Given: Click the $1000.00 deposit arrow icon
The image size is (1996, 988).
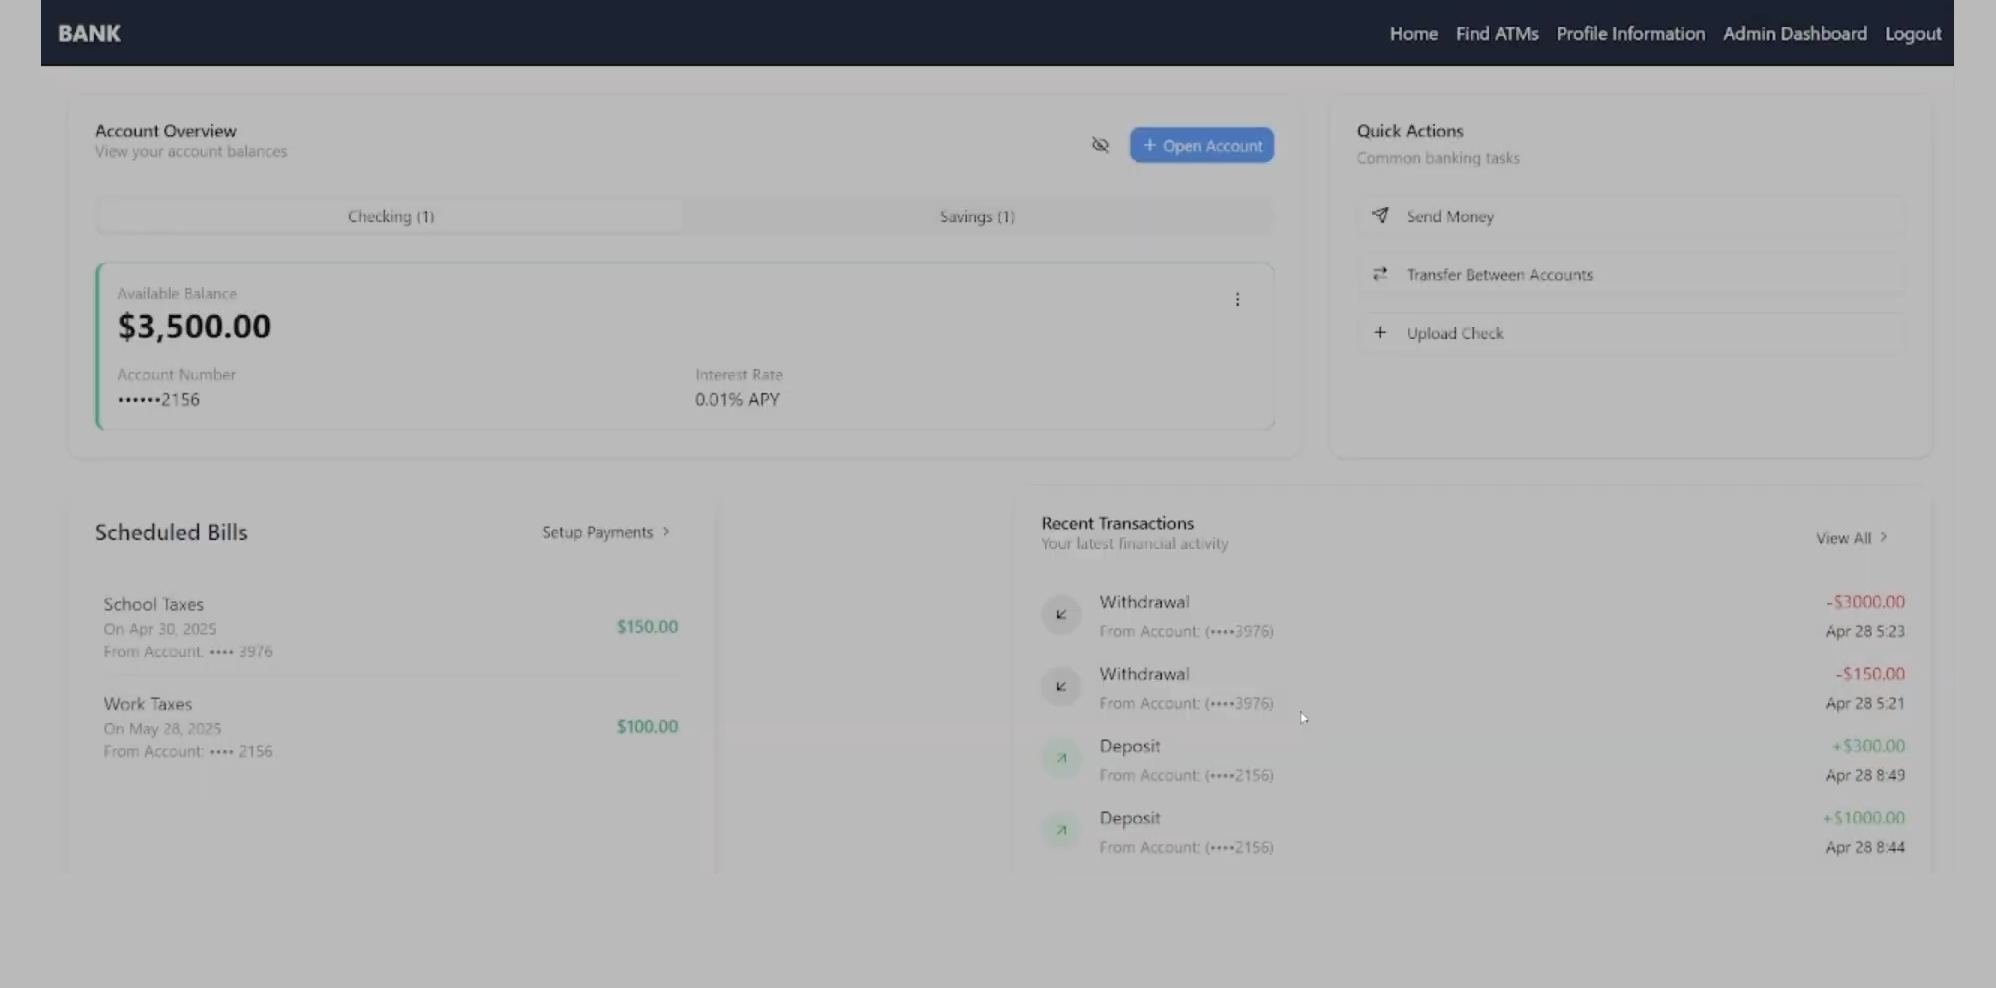Looking at the screenshot, I should (1061, 830).
